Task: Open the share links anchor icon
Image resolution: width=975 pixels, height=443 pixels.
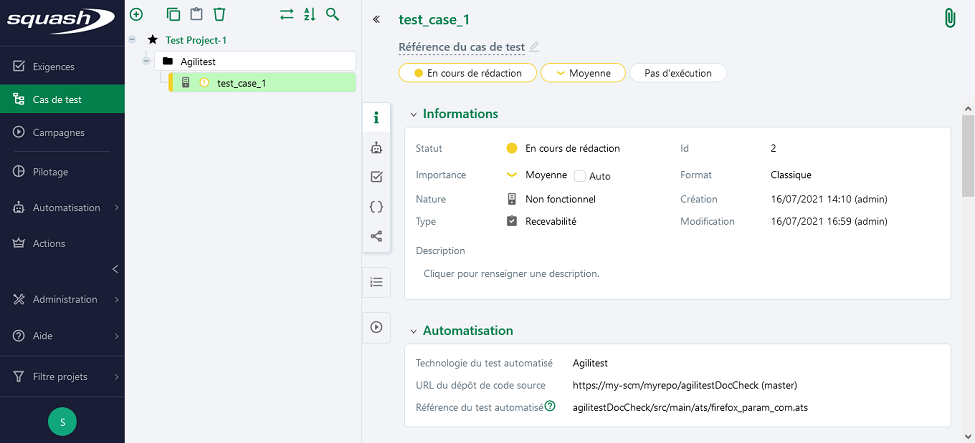Action: point(376,236)
